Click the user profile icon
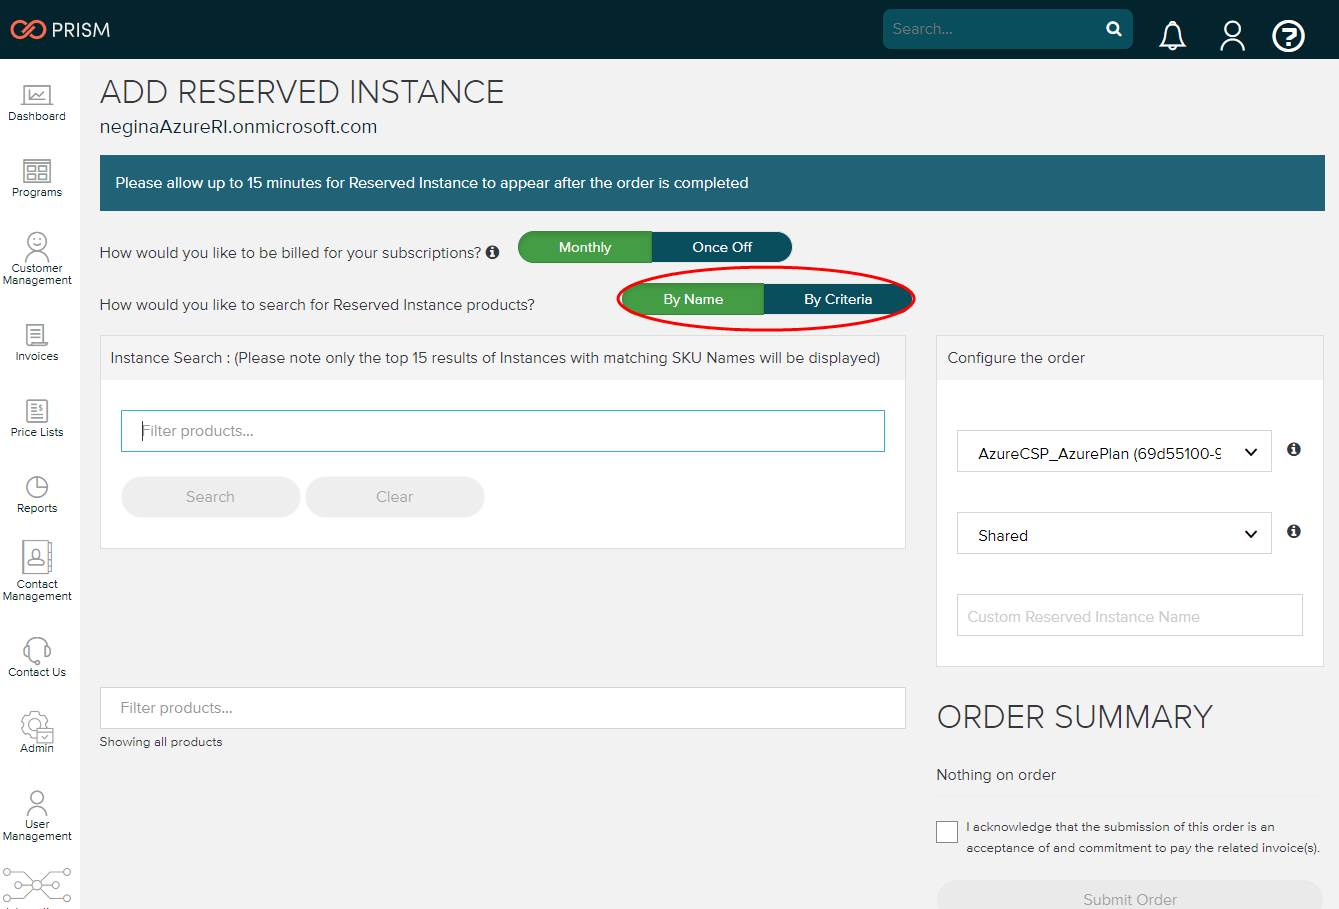The height and width of the screenshot is (909, 1339). (1232, 36)
